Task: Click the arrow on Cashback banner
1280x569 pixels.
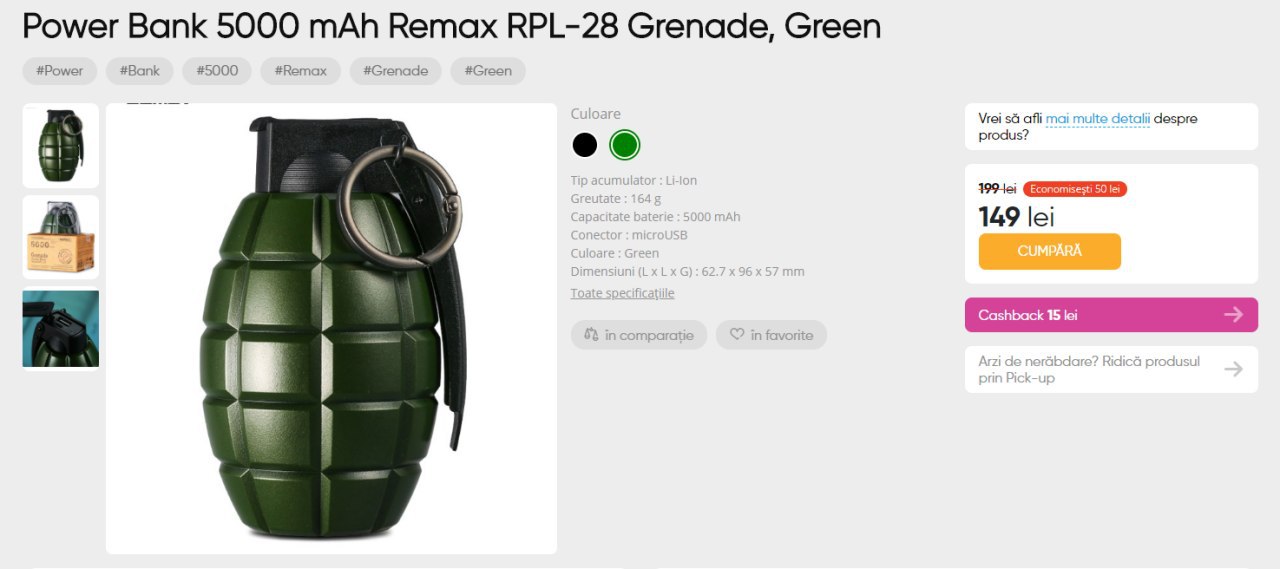Action: pos(1234,315)
